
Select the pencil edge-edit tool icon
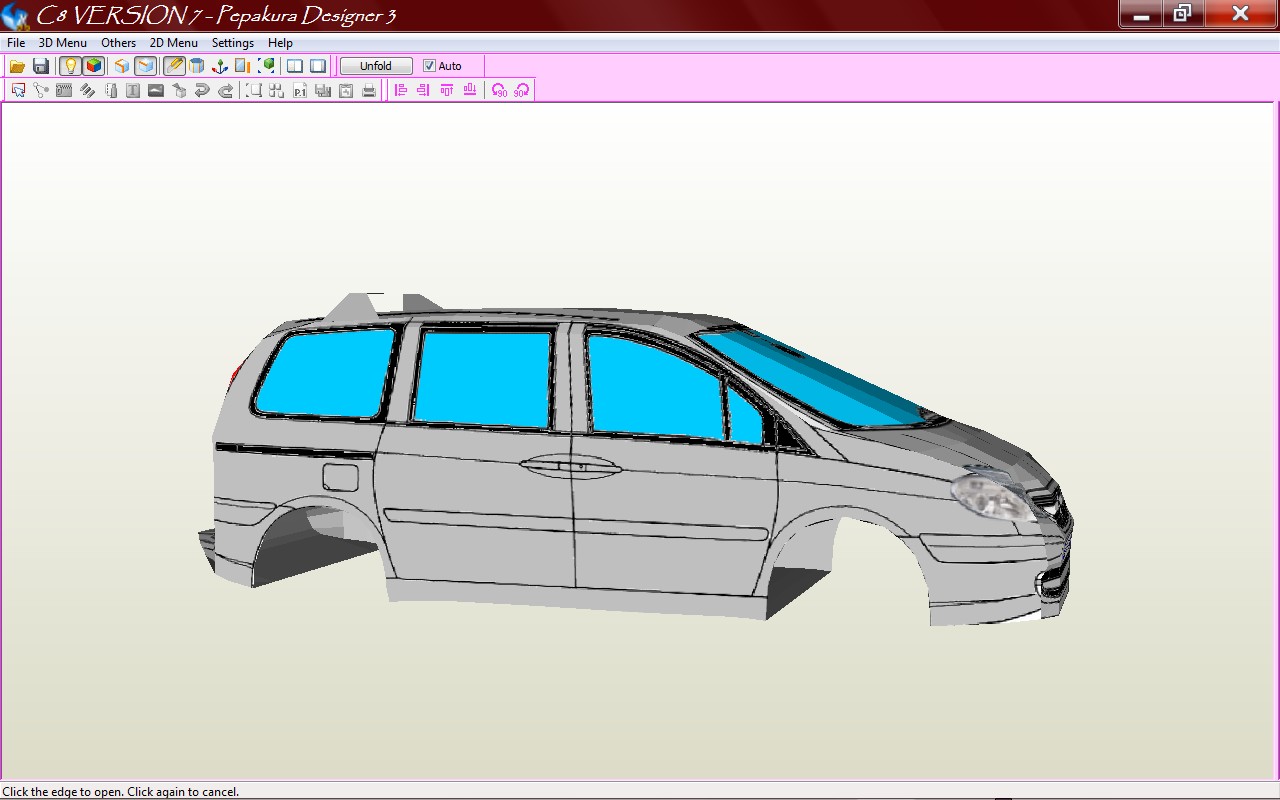[x=174, y=66]
